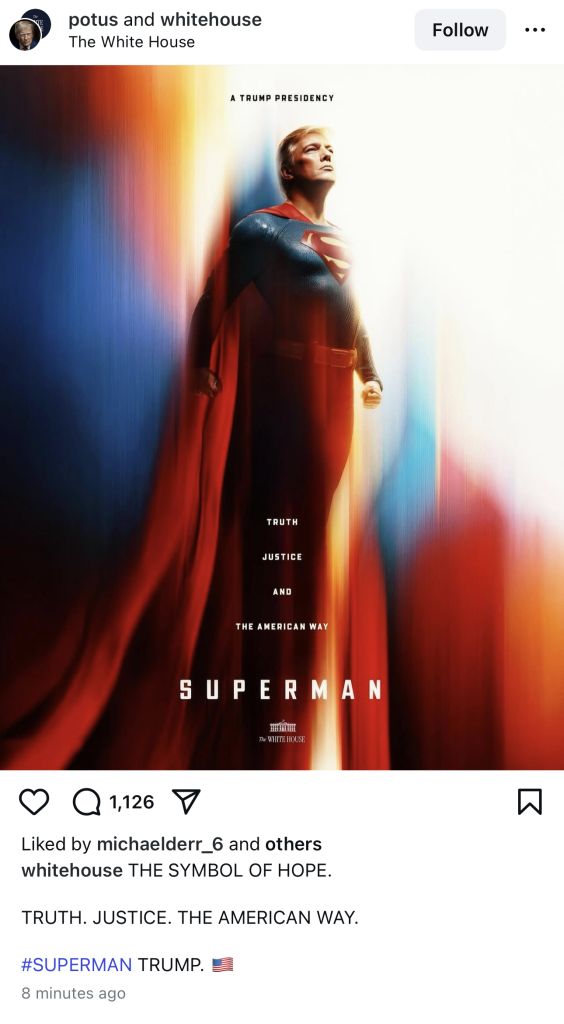Open michaelderr_6 profile from likes line
Screen dimensions: 564x1024
click(160, 844)
